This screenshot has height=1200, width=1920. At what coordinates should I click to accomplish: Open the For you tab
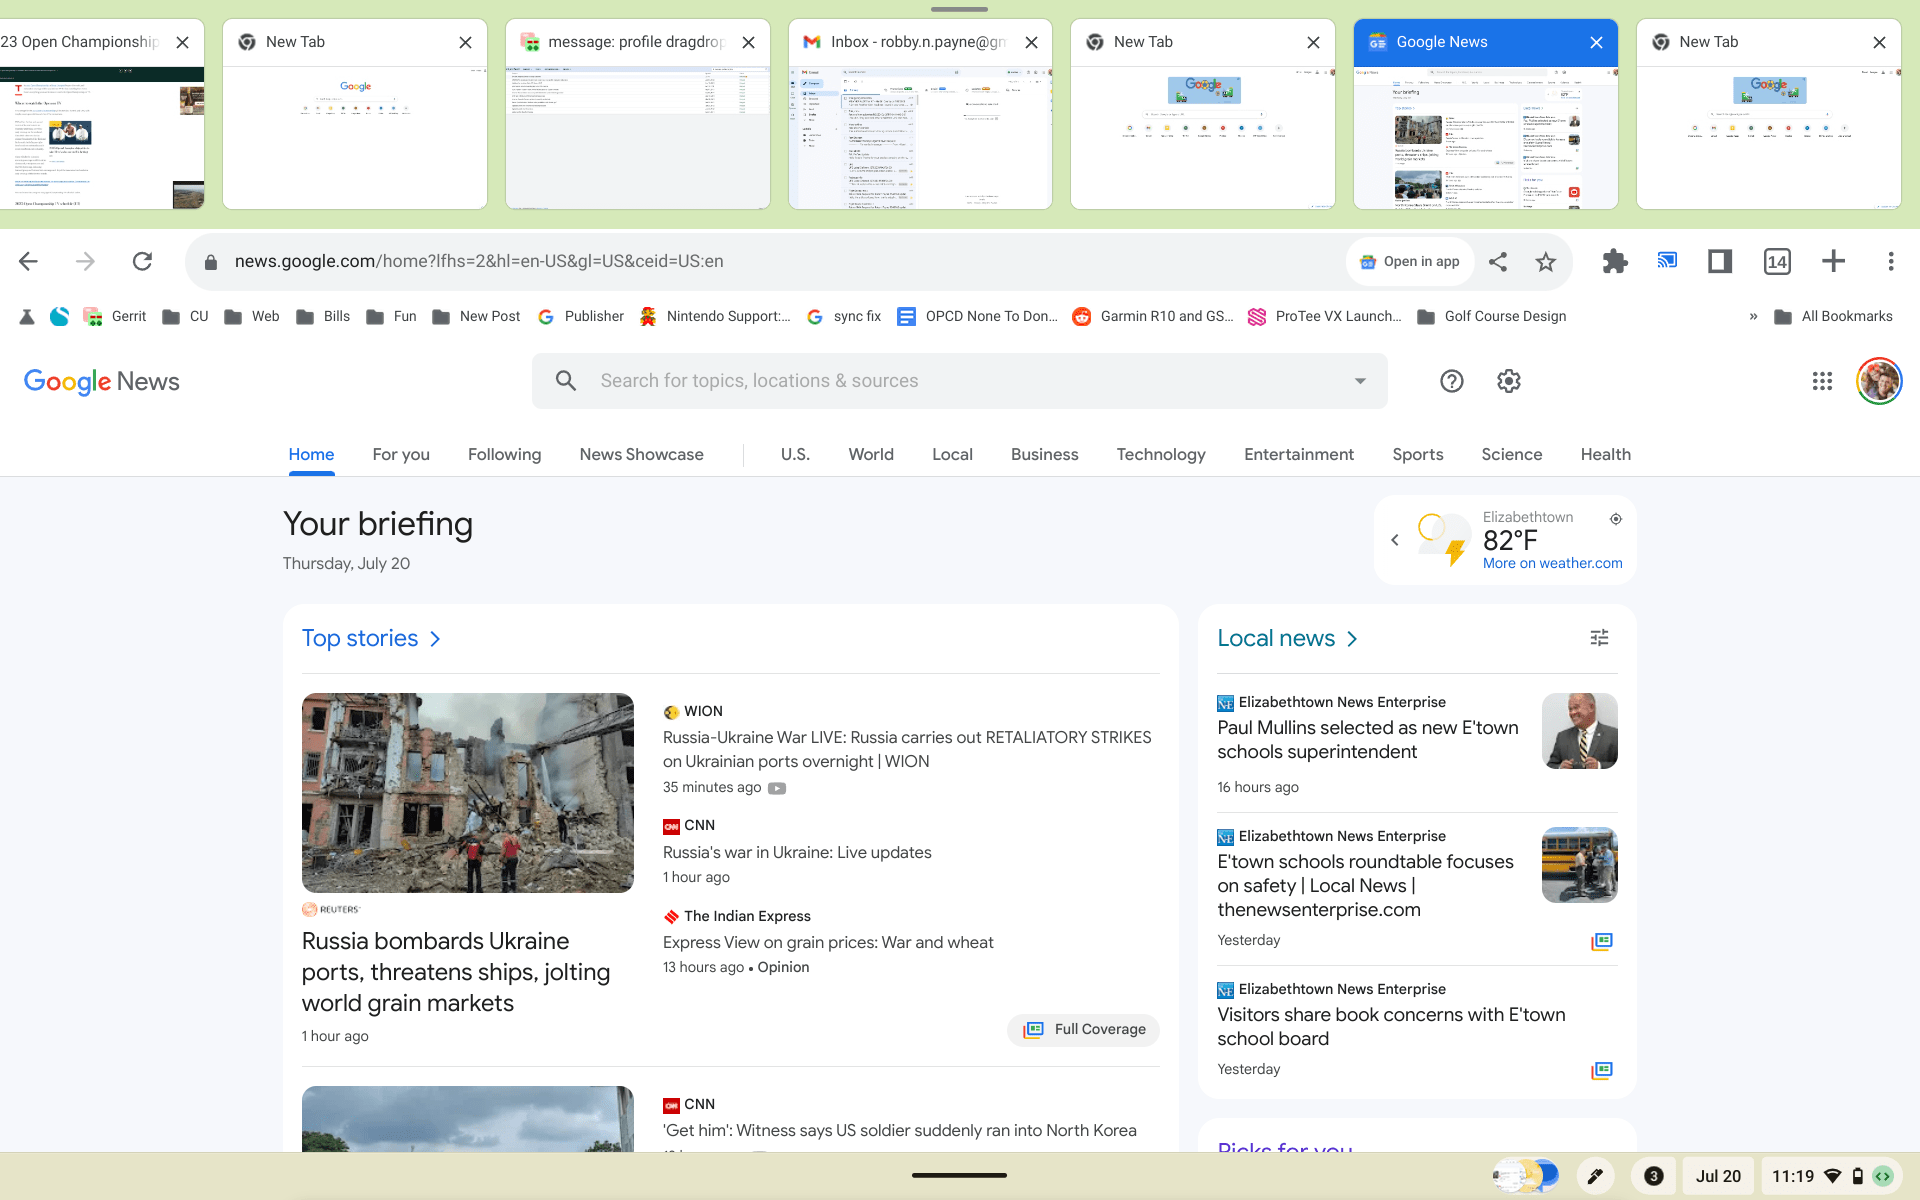click(400, 454)
